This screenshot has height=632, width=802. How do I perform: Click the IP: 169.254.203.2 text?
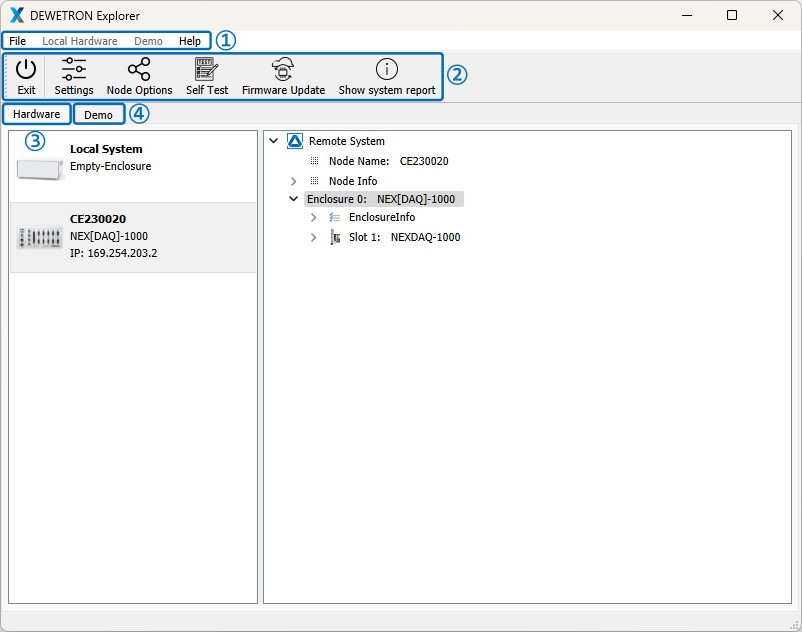(x=114, y=253)
